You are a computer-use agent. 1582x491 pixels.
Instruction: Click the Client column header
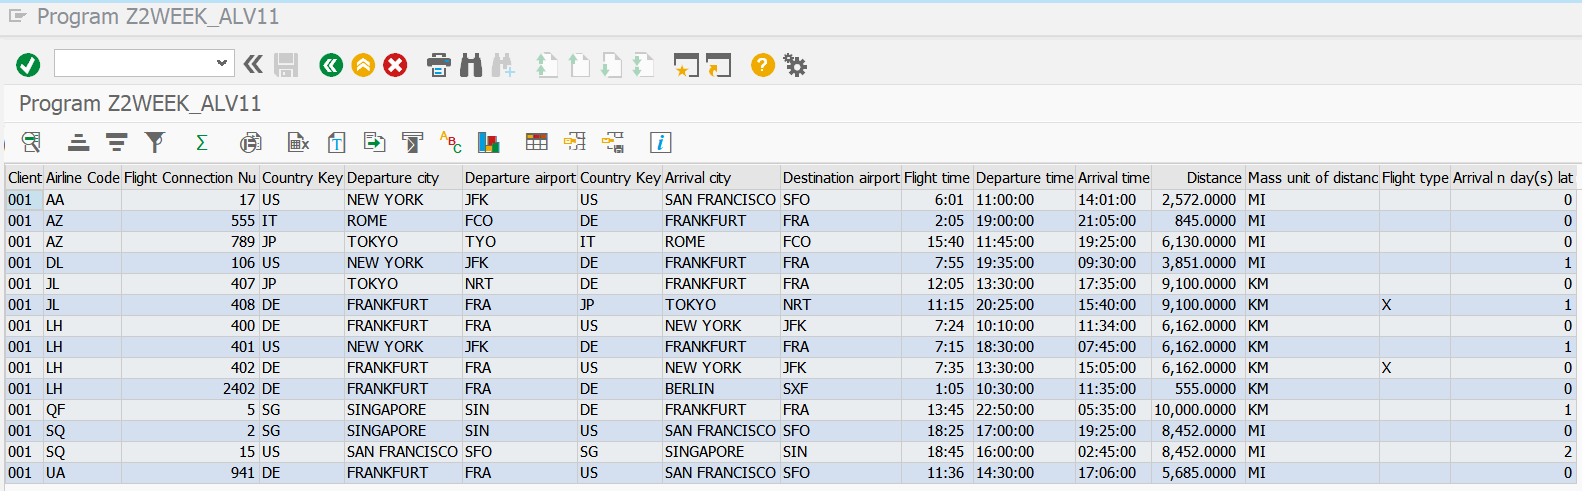click(24, 177)
